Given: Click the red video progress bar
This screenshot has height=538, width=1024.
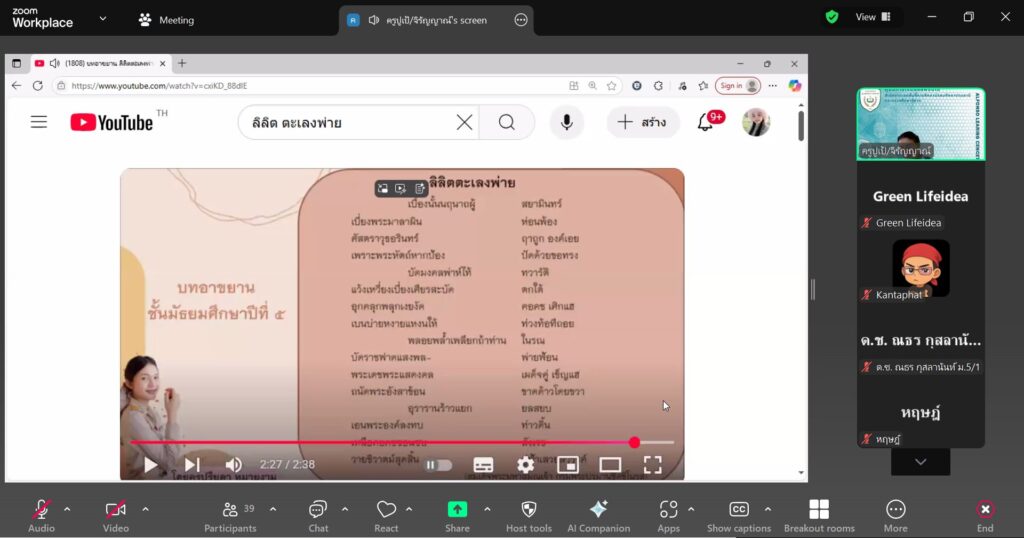Looking at the screenshot, I should point(383,443).
